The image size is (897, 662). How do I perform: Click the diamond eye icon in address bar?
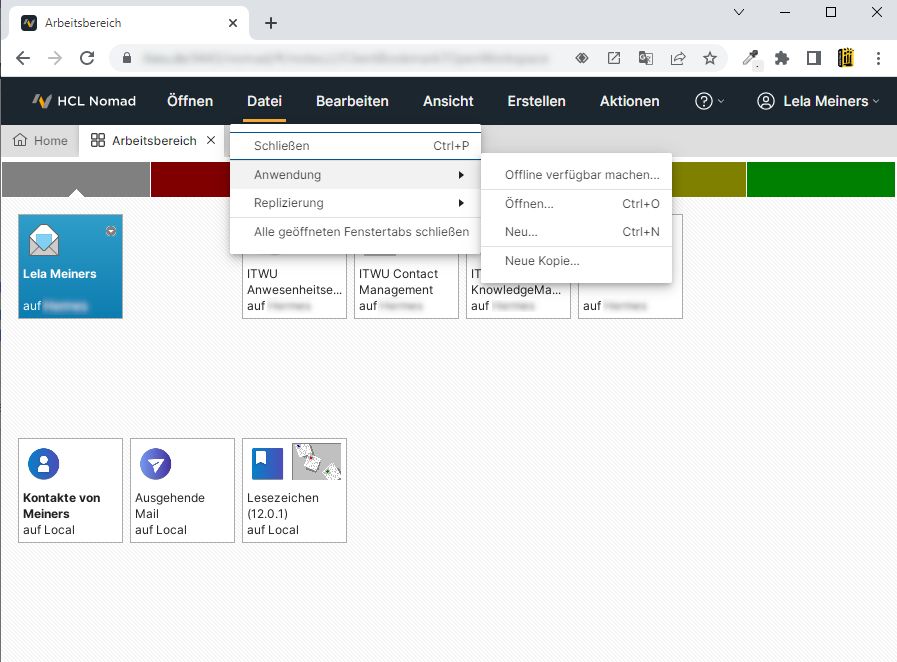coord(582,58)
